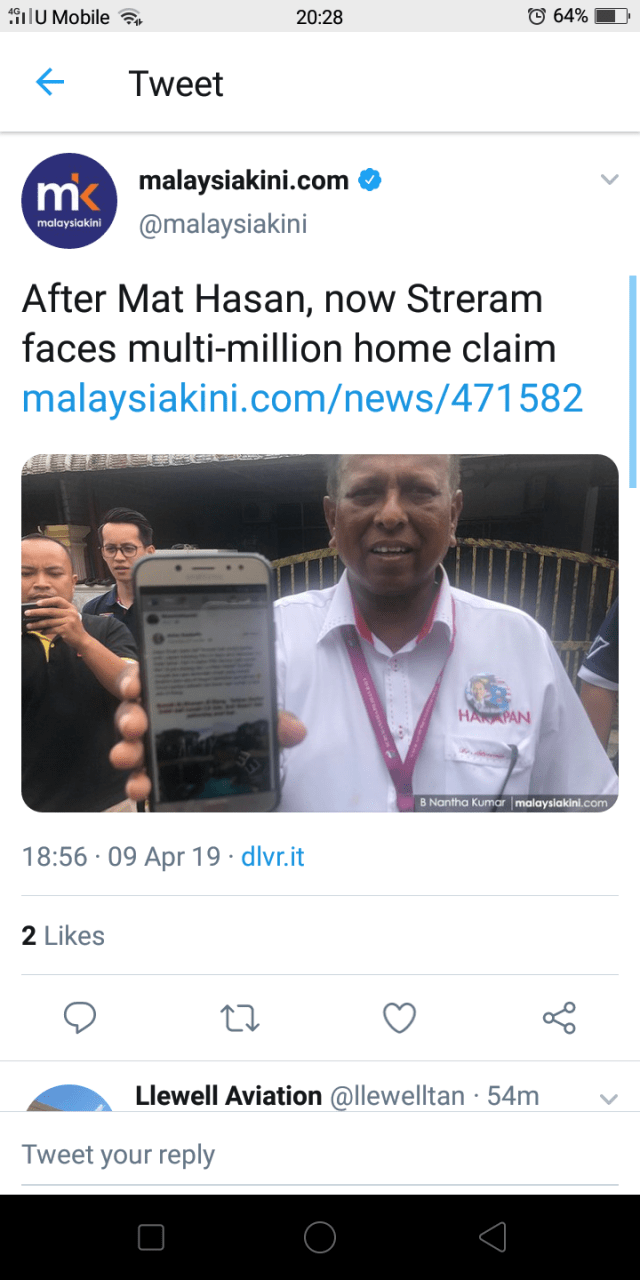Retweet using the retweet icon

coord(240,1018)
